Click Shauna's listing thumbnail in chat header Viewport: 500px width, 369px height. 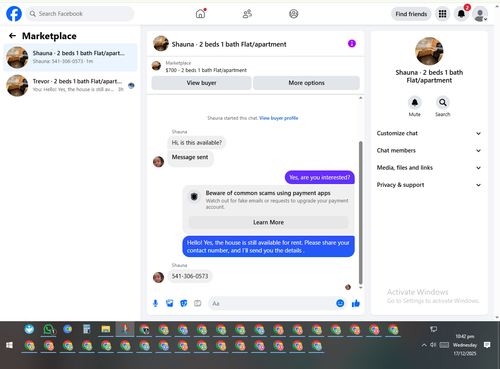161,44
